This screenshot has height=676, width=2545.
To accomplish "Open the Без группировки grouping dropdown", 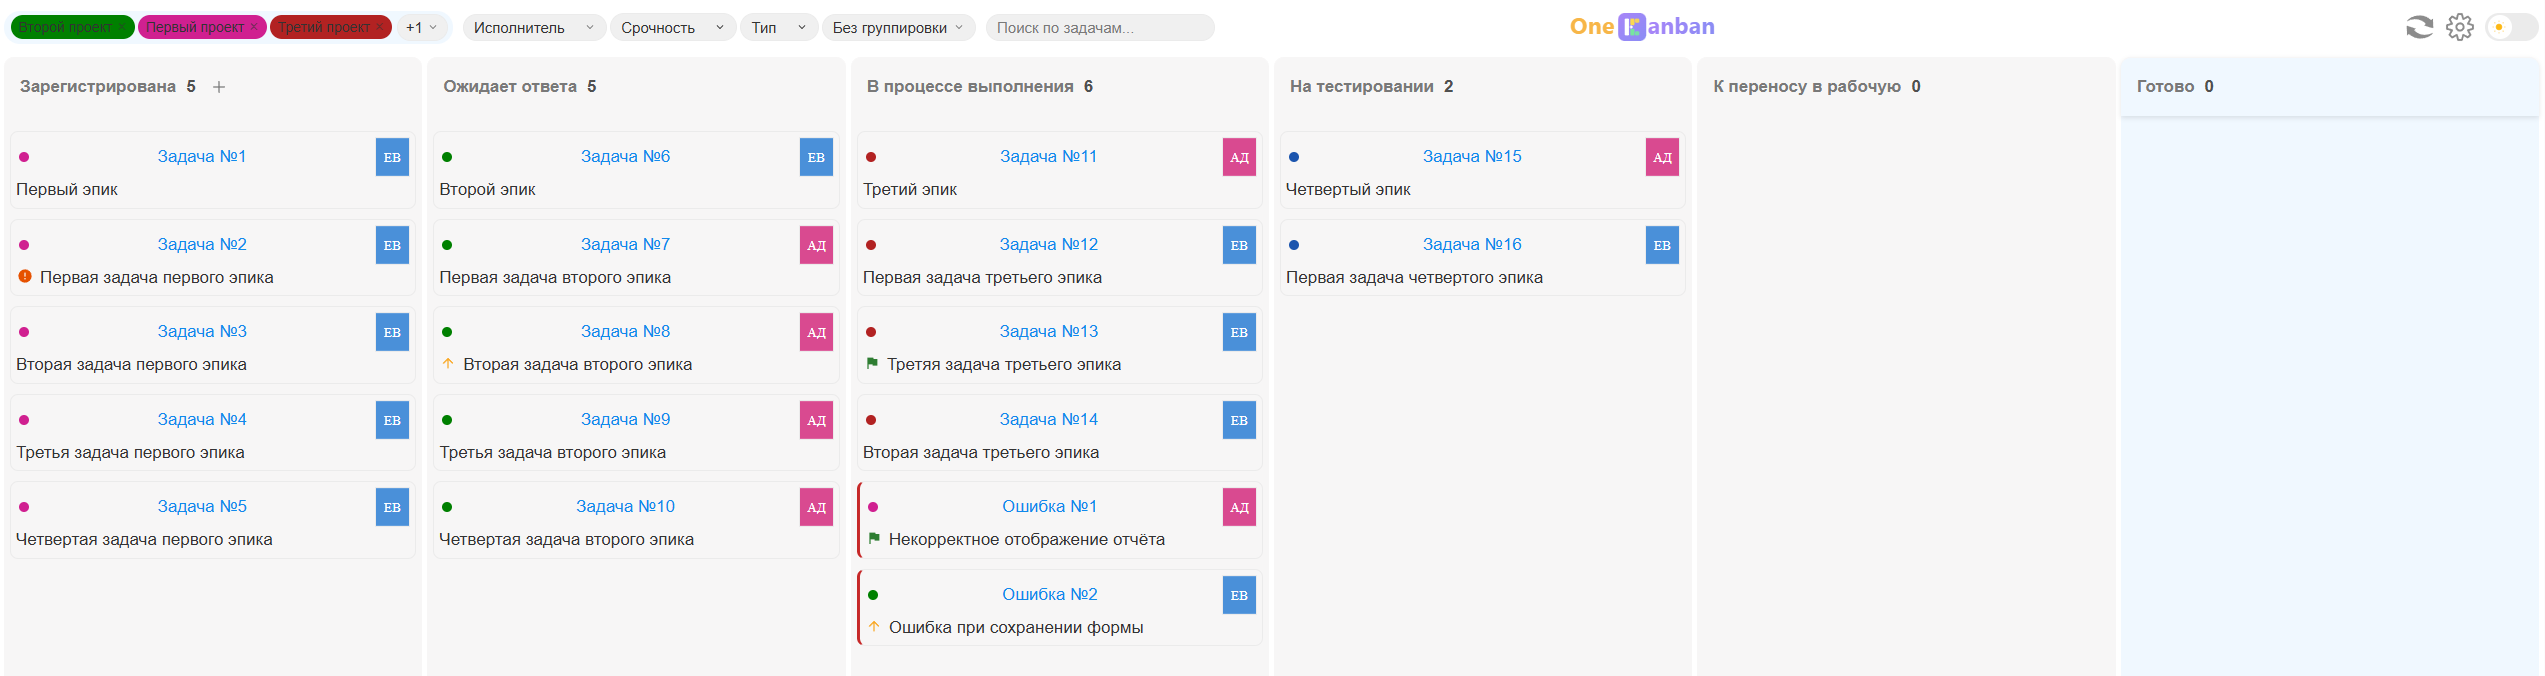I will pyautogui.click(x=897, y=27).
